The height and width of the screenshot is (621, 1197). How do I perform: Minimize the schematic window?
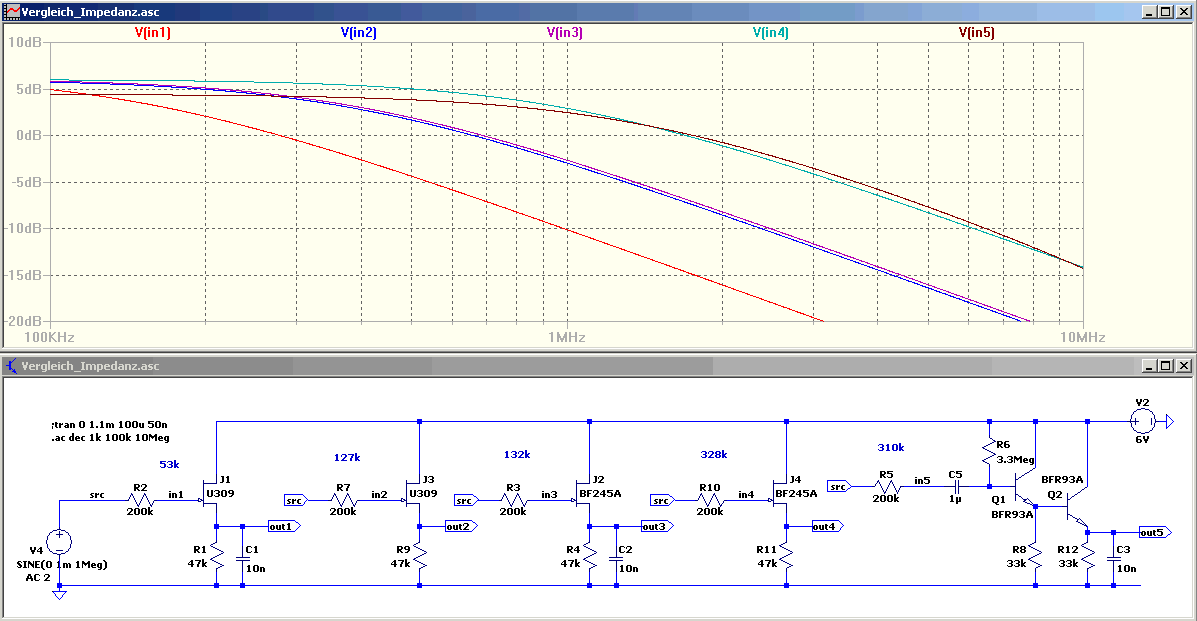click(1149, 366)
